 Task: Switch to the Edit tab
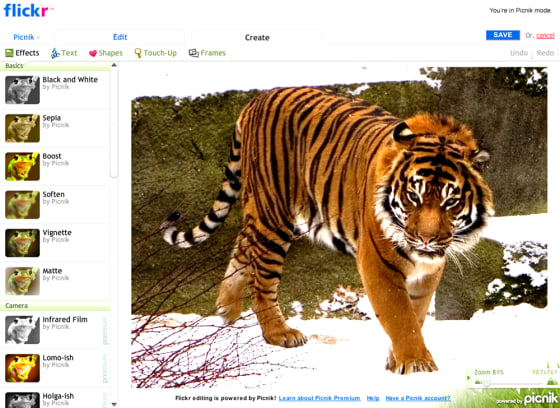tap(120, 37)
